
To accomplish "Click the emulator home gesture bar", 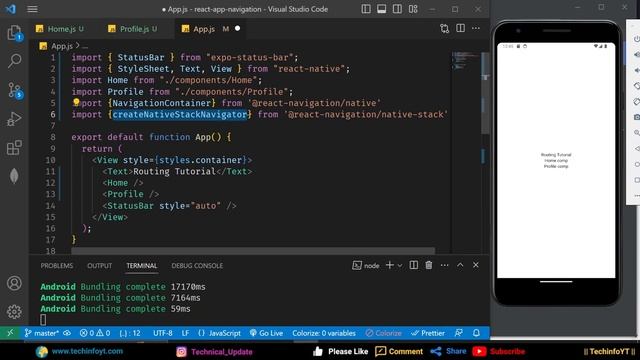I will pyautogui.click(x=556, y=281).
